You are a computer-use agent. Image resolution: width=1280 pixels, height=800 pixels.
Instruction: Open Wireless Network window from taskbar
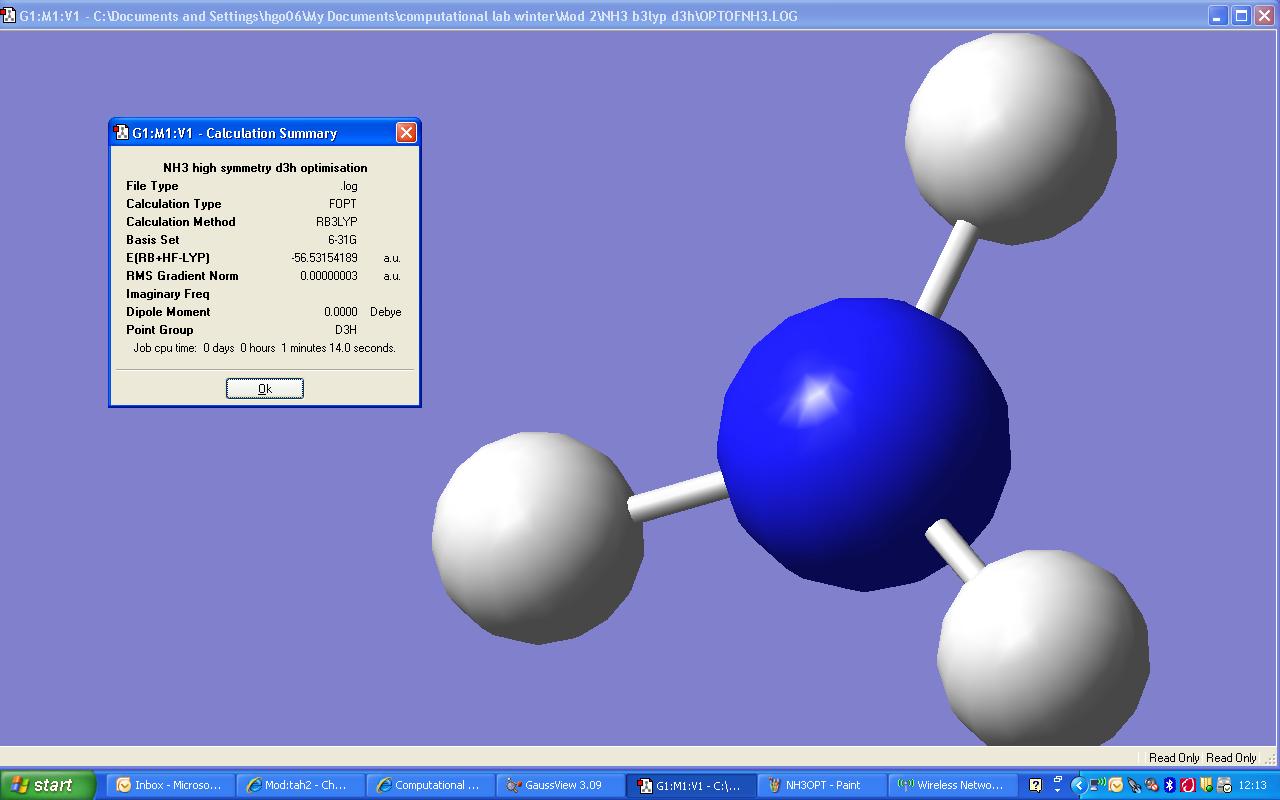point(951,785)
